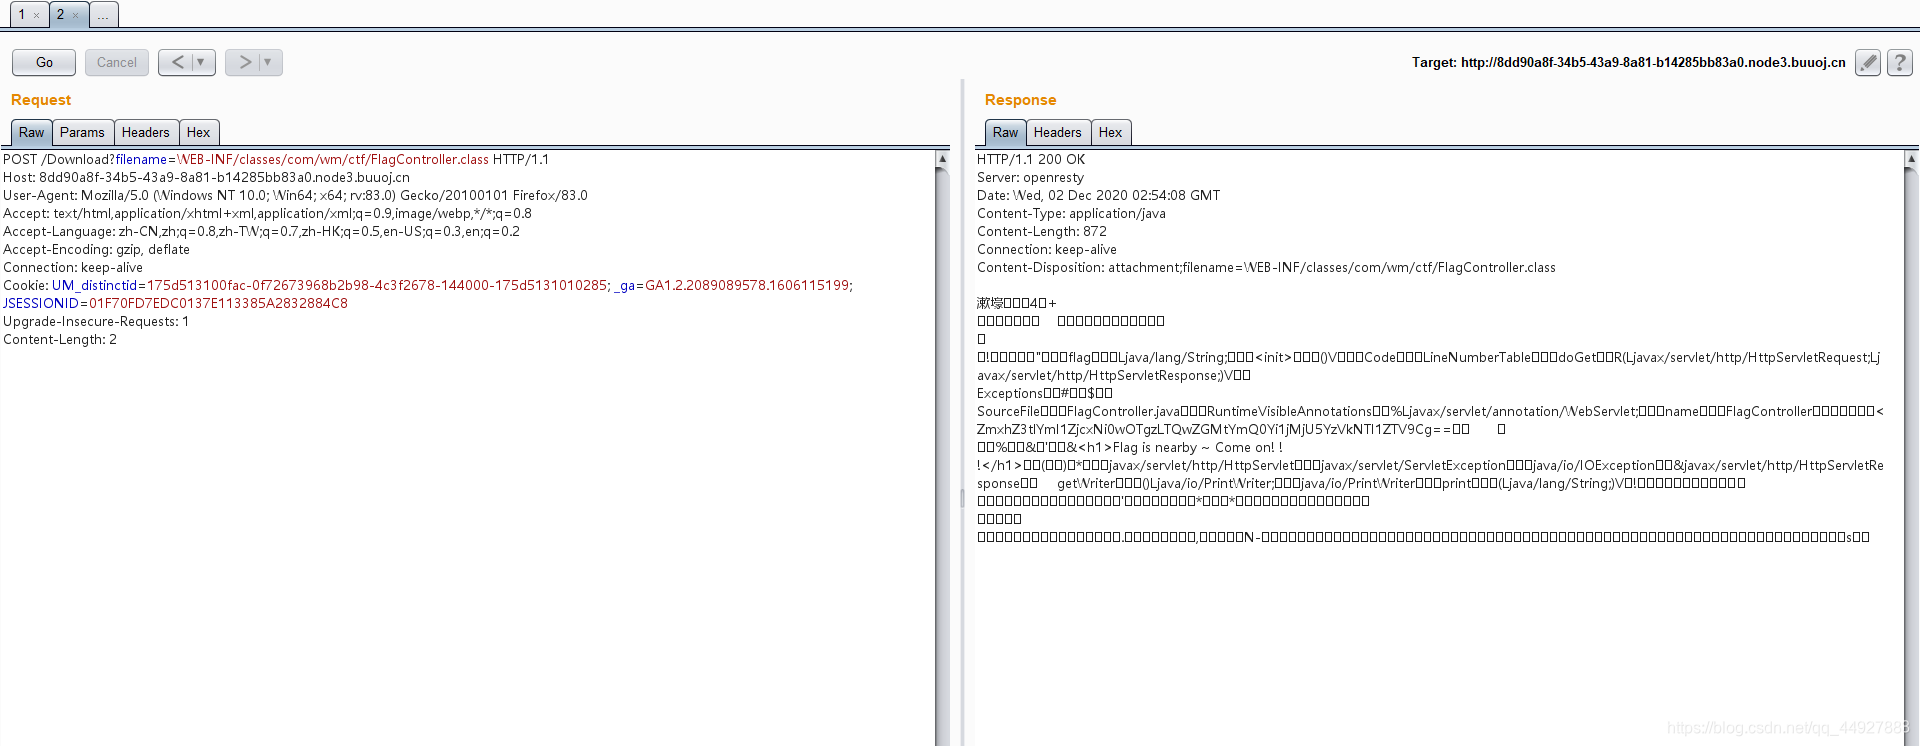Open help via question mark icon
The height and width of the screenshot is (746, 1920).
click(x=1900, y=62)
